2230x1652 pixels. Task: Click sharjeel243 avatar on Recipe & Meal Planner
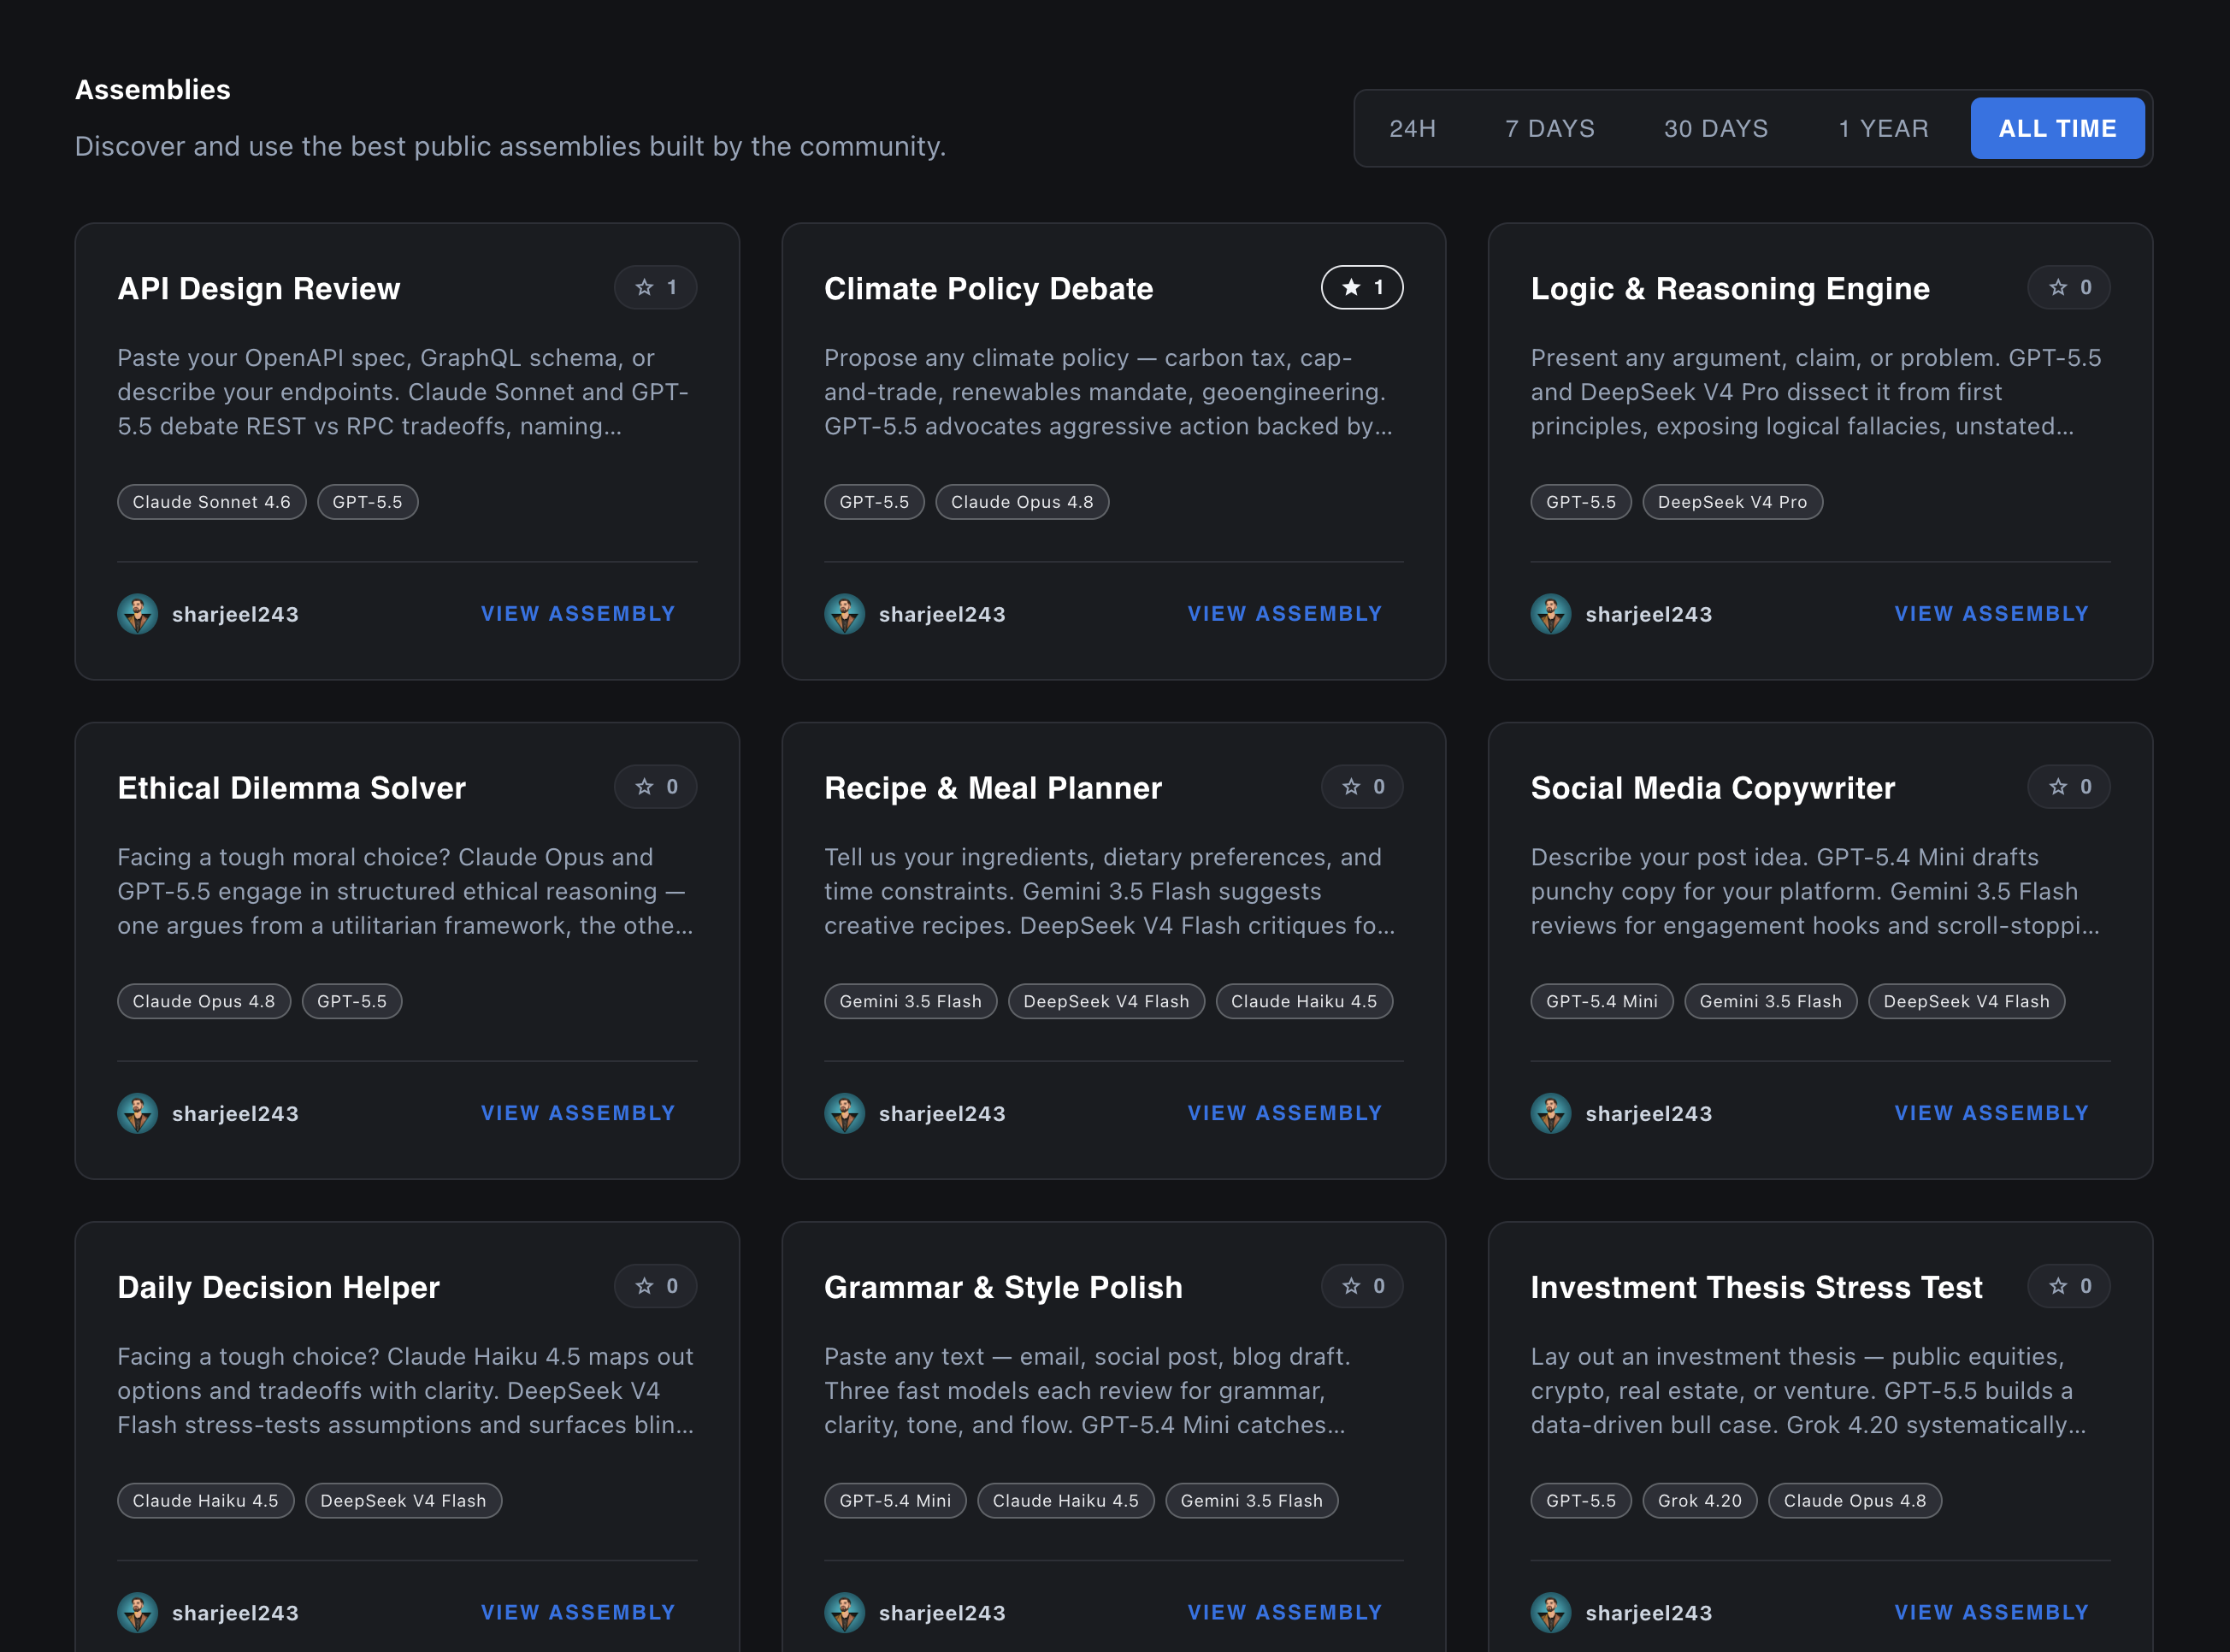844,1113
